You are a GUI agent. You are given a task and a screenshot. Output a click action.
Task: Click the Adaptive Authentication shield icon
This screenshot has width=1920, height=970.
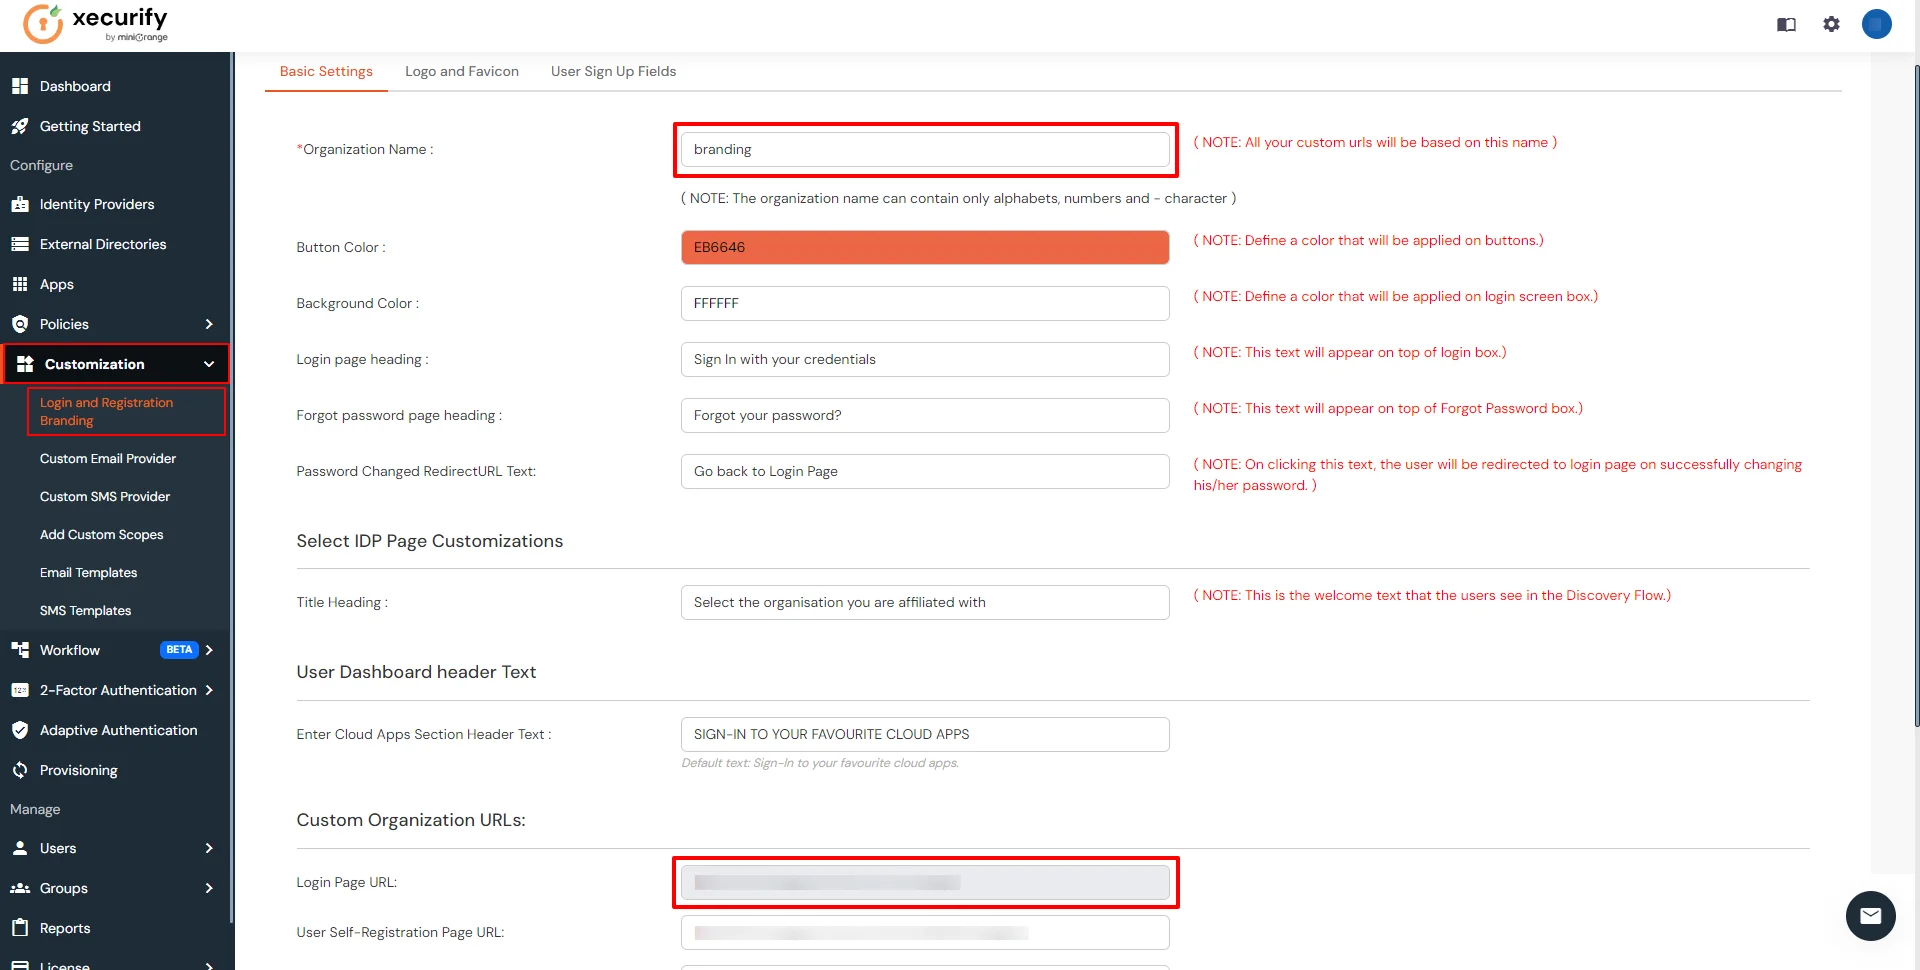pyautogui.click(x=20, y=730)
